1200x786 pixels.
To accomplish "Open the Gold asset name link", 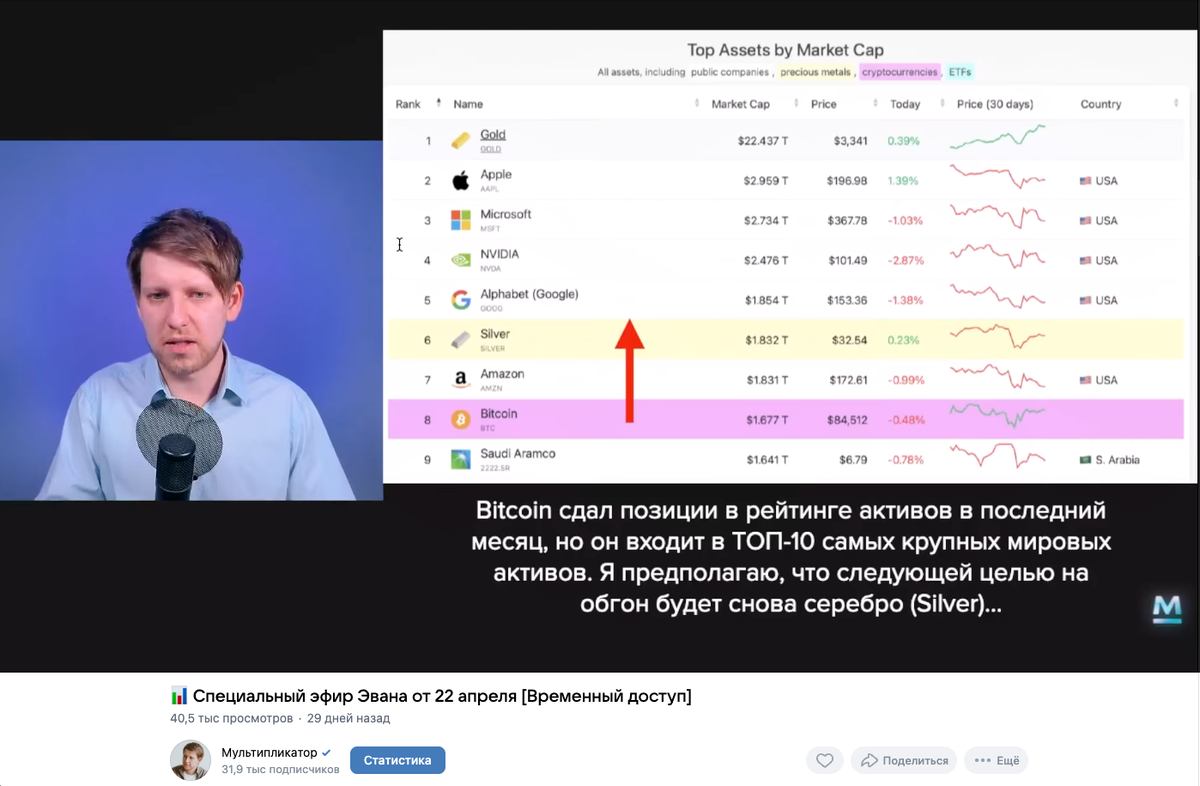I will (493, 135).
